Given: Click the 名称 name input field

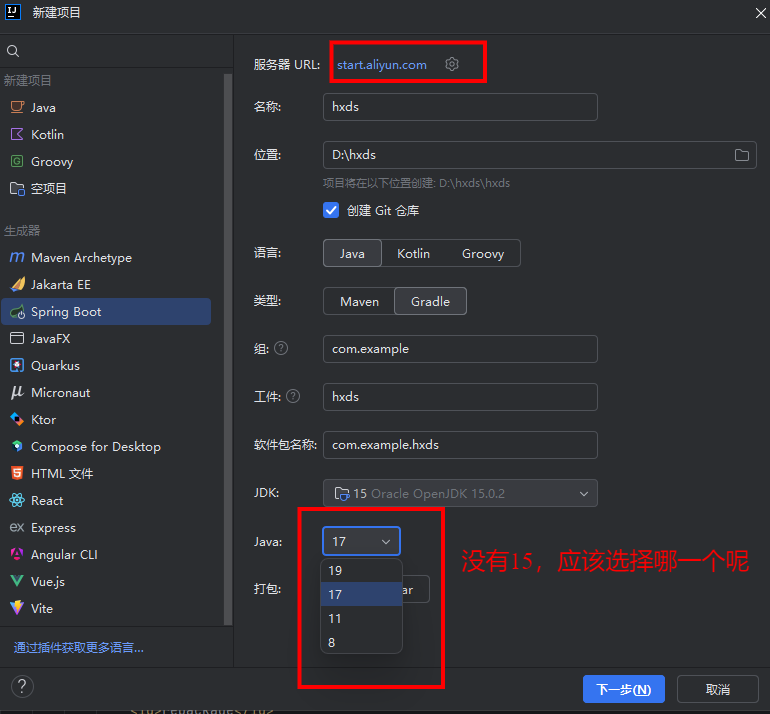Looking at the screenshot, I should point(460,107).
